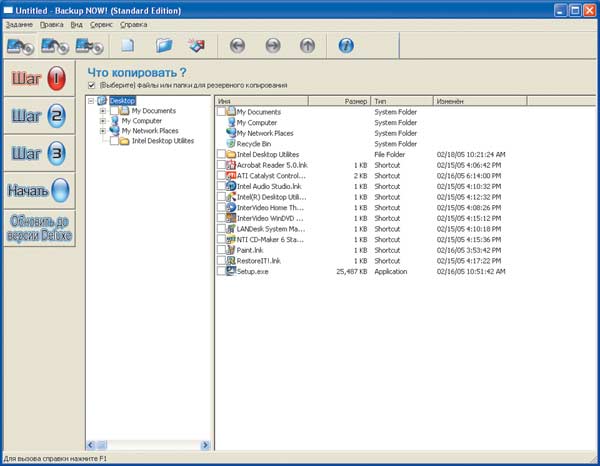Click My Computer icon in file list
Viewport: 600px width, 466px height.
tap(231, 122)
